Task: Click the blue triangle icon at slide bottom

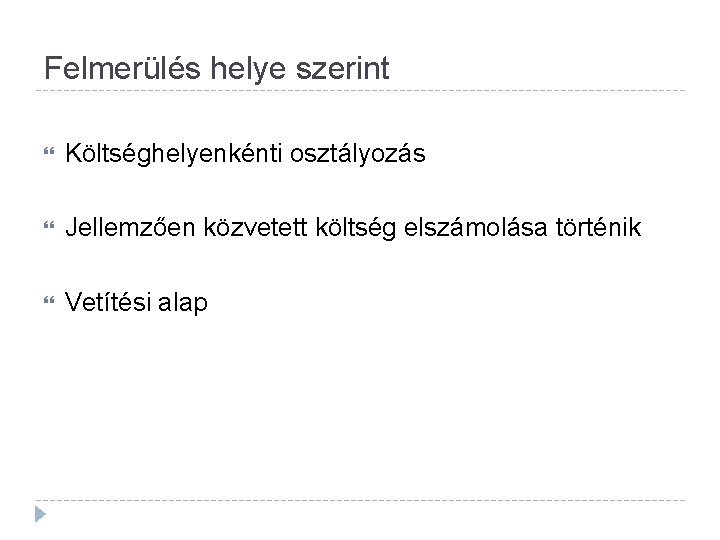Action: pyautogui.click(x=38, y=514)
